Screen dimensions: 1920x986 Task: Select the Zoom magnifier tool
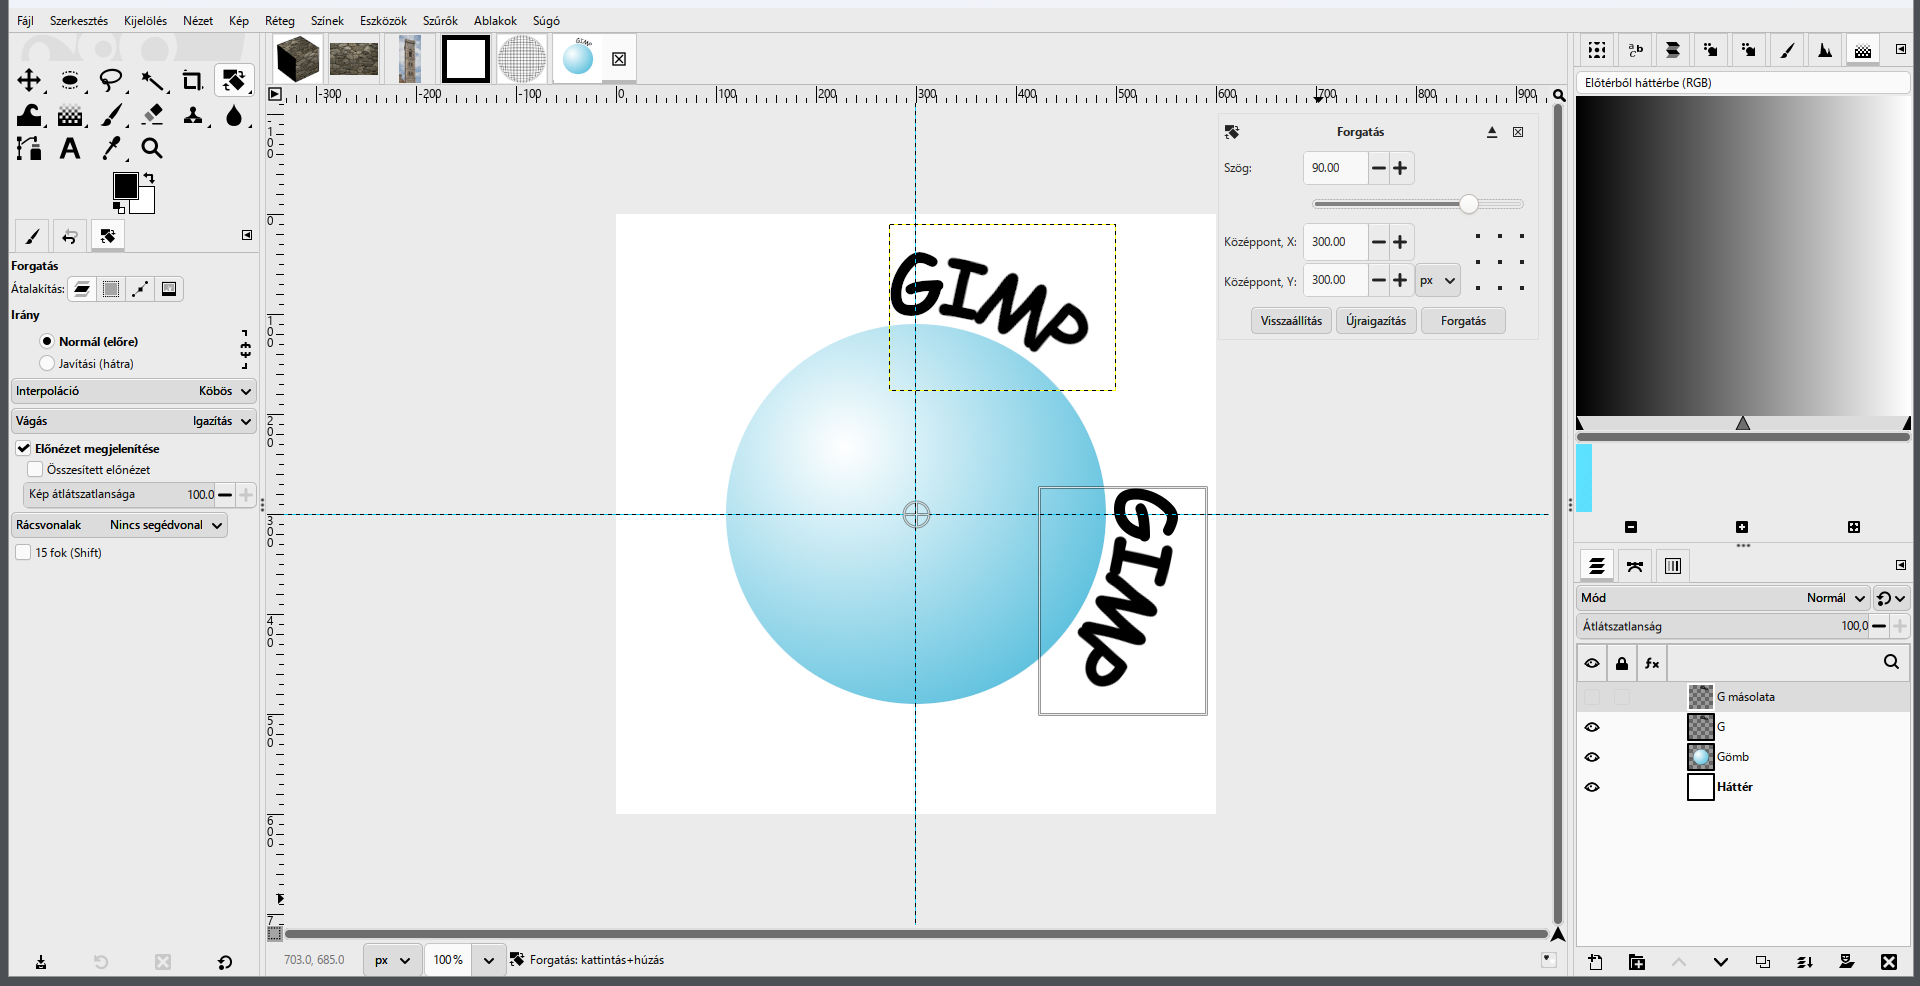click(152, 149)
